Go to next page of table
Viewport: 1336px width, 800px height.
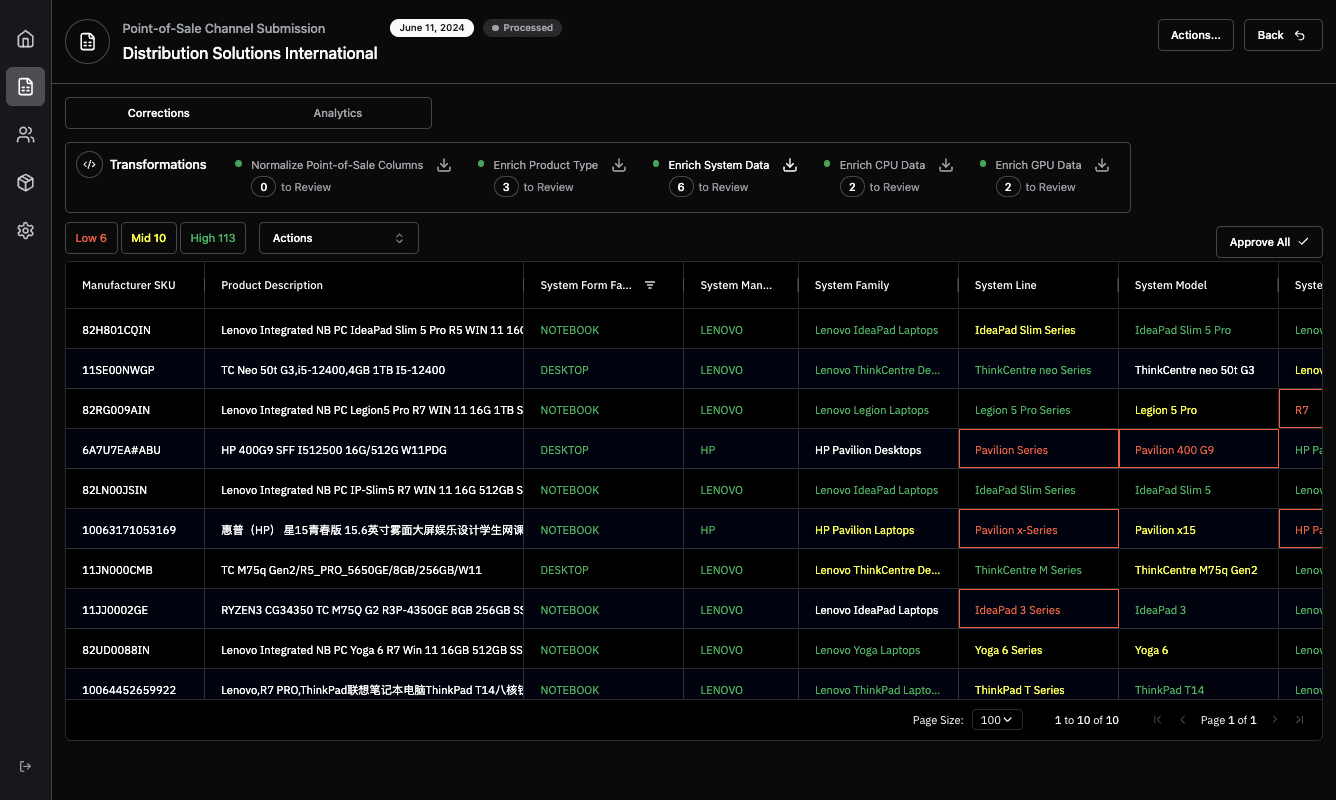pyautogui.click(x=1275, y=720)
